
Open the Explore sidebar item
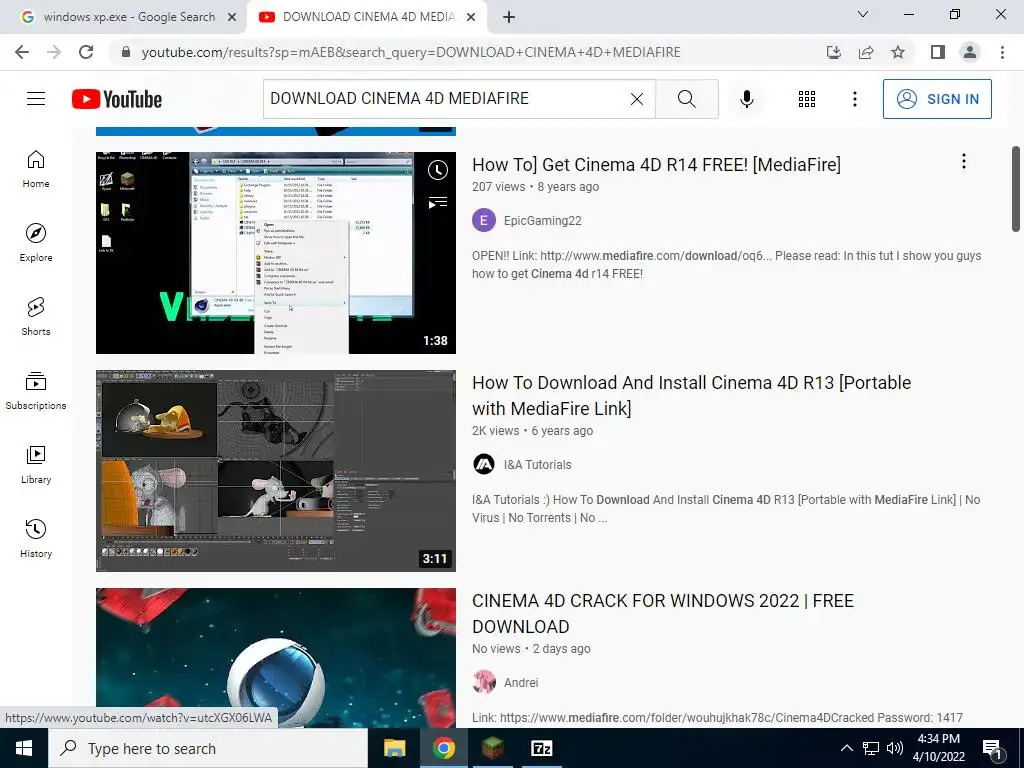[36, 243]
